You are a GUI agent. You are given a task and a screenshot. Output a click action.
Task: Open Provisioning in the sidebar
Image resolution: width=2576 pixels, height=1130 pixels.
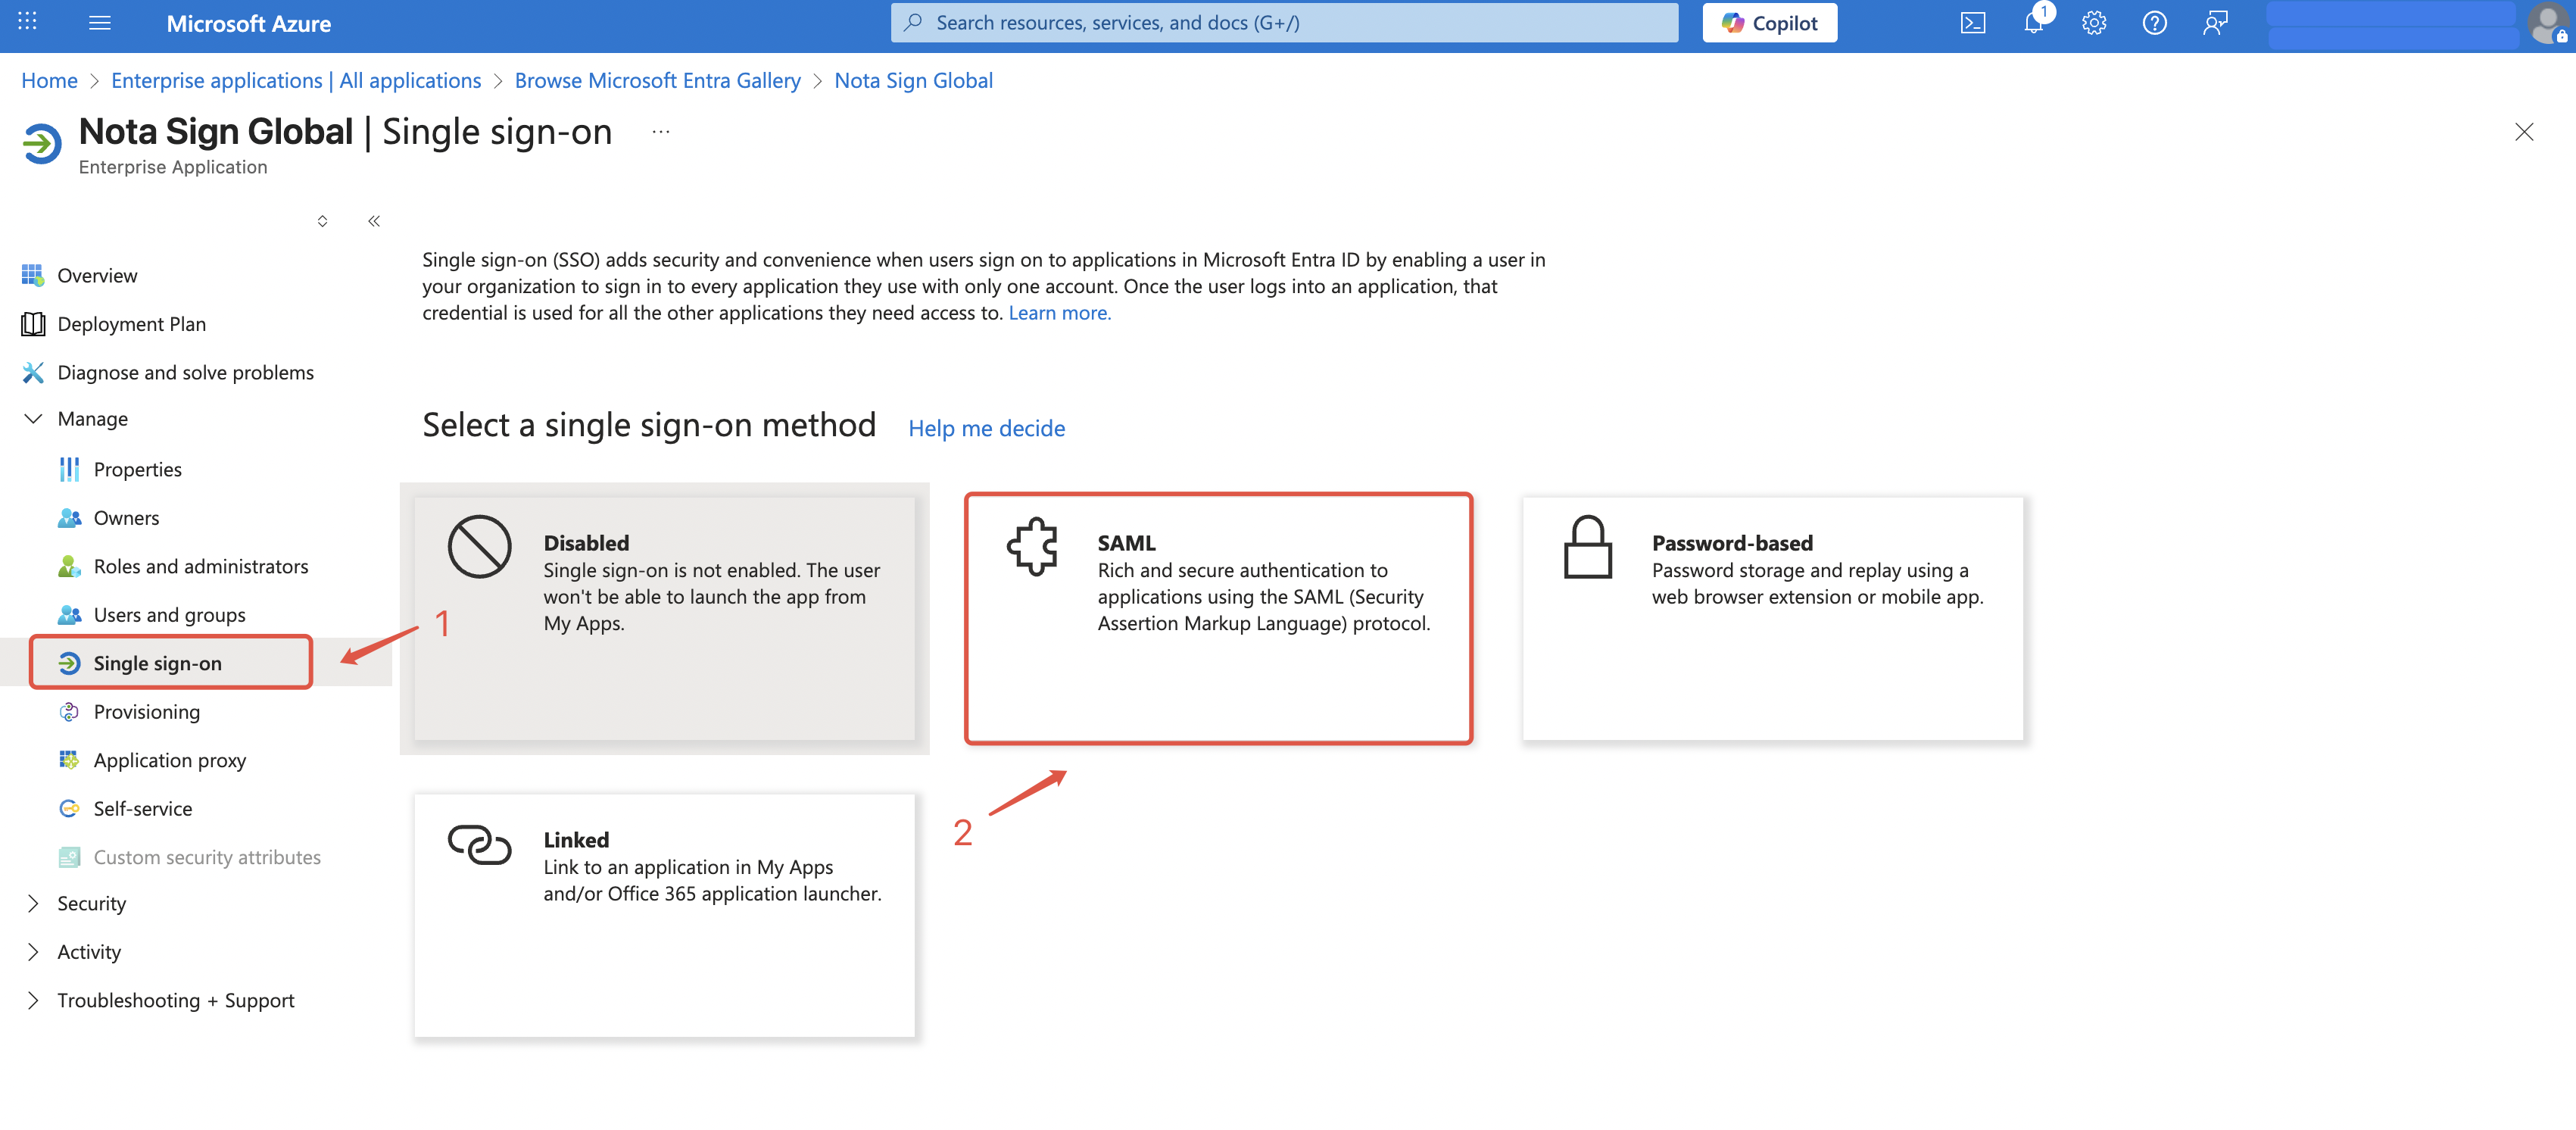click(x=146, y=712)
